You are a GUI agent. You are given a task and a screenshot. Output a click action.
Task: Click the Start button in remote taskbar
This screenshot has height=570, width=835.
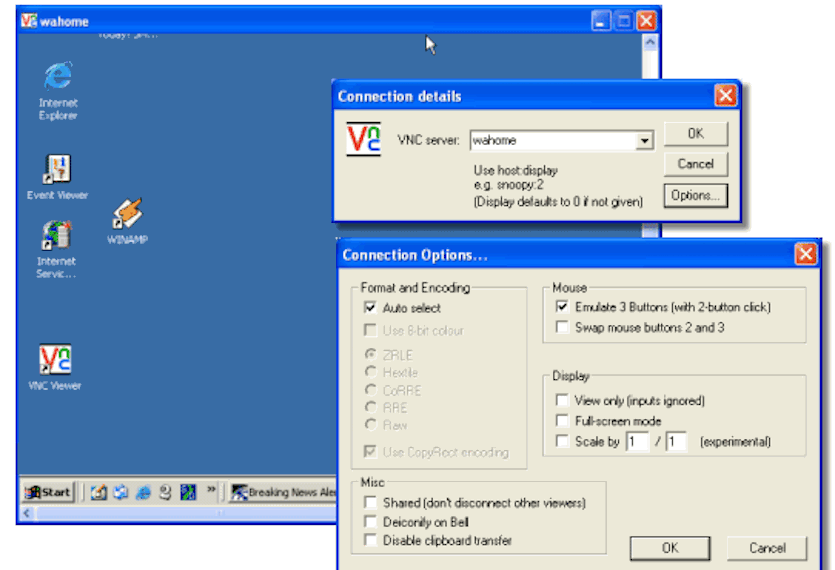(x=48, y=492)
